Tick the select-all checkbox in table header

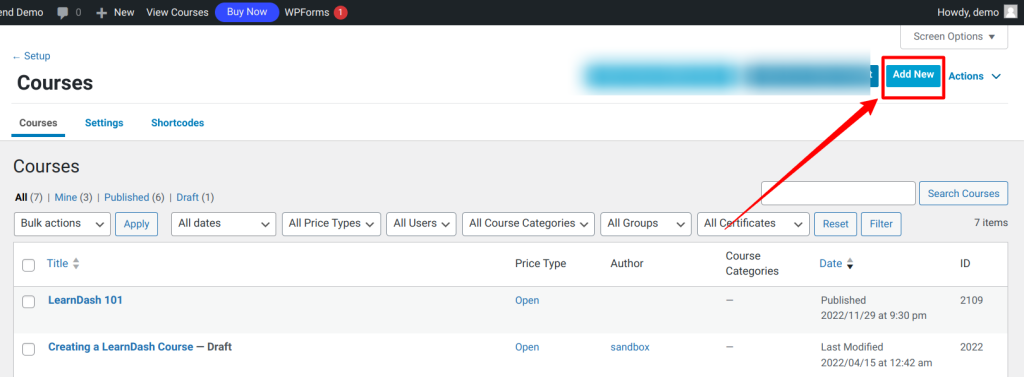tap(29, 265)
